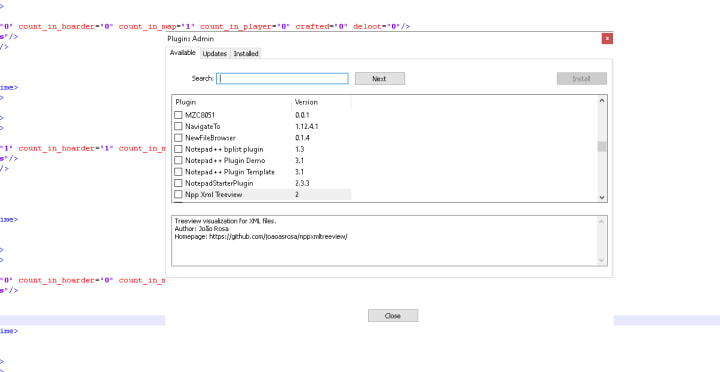Select the NewFileBrowser plugin name
Image resolution: width=720 pixels, height=372 pixels.
click(210, 138)
